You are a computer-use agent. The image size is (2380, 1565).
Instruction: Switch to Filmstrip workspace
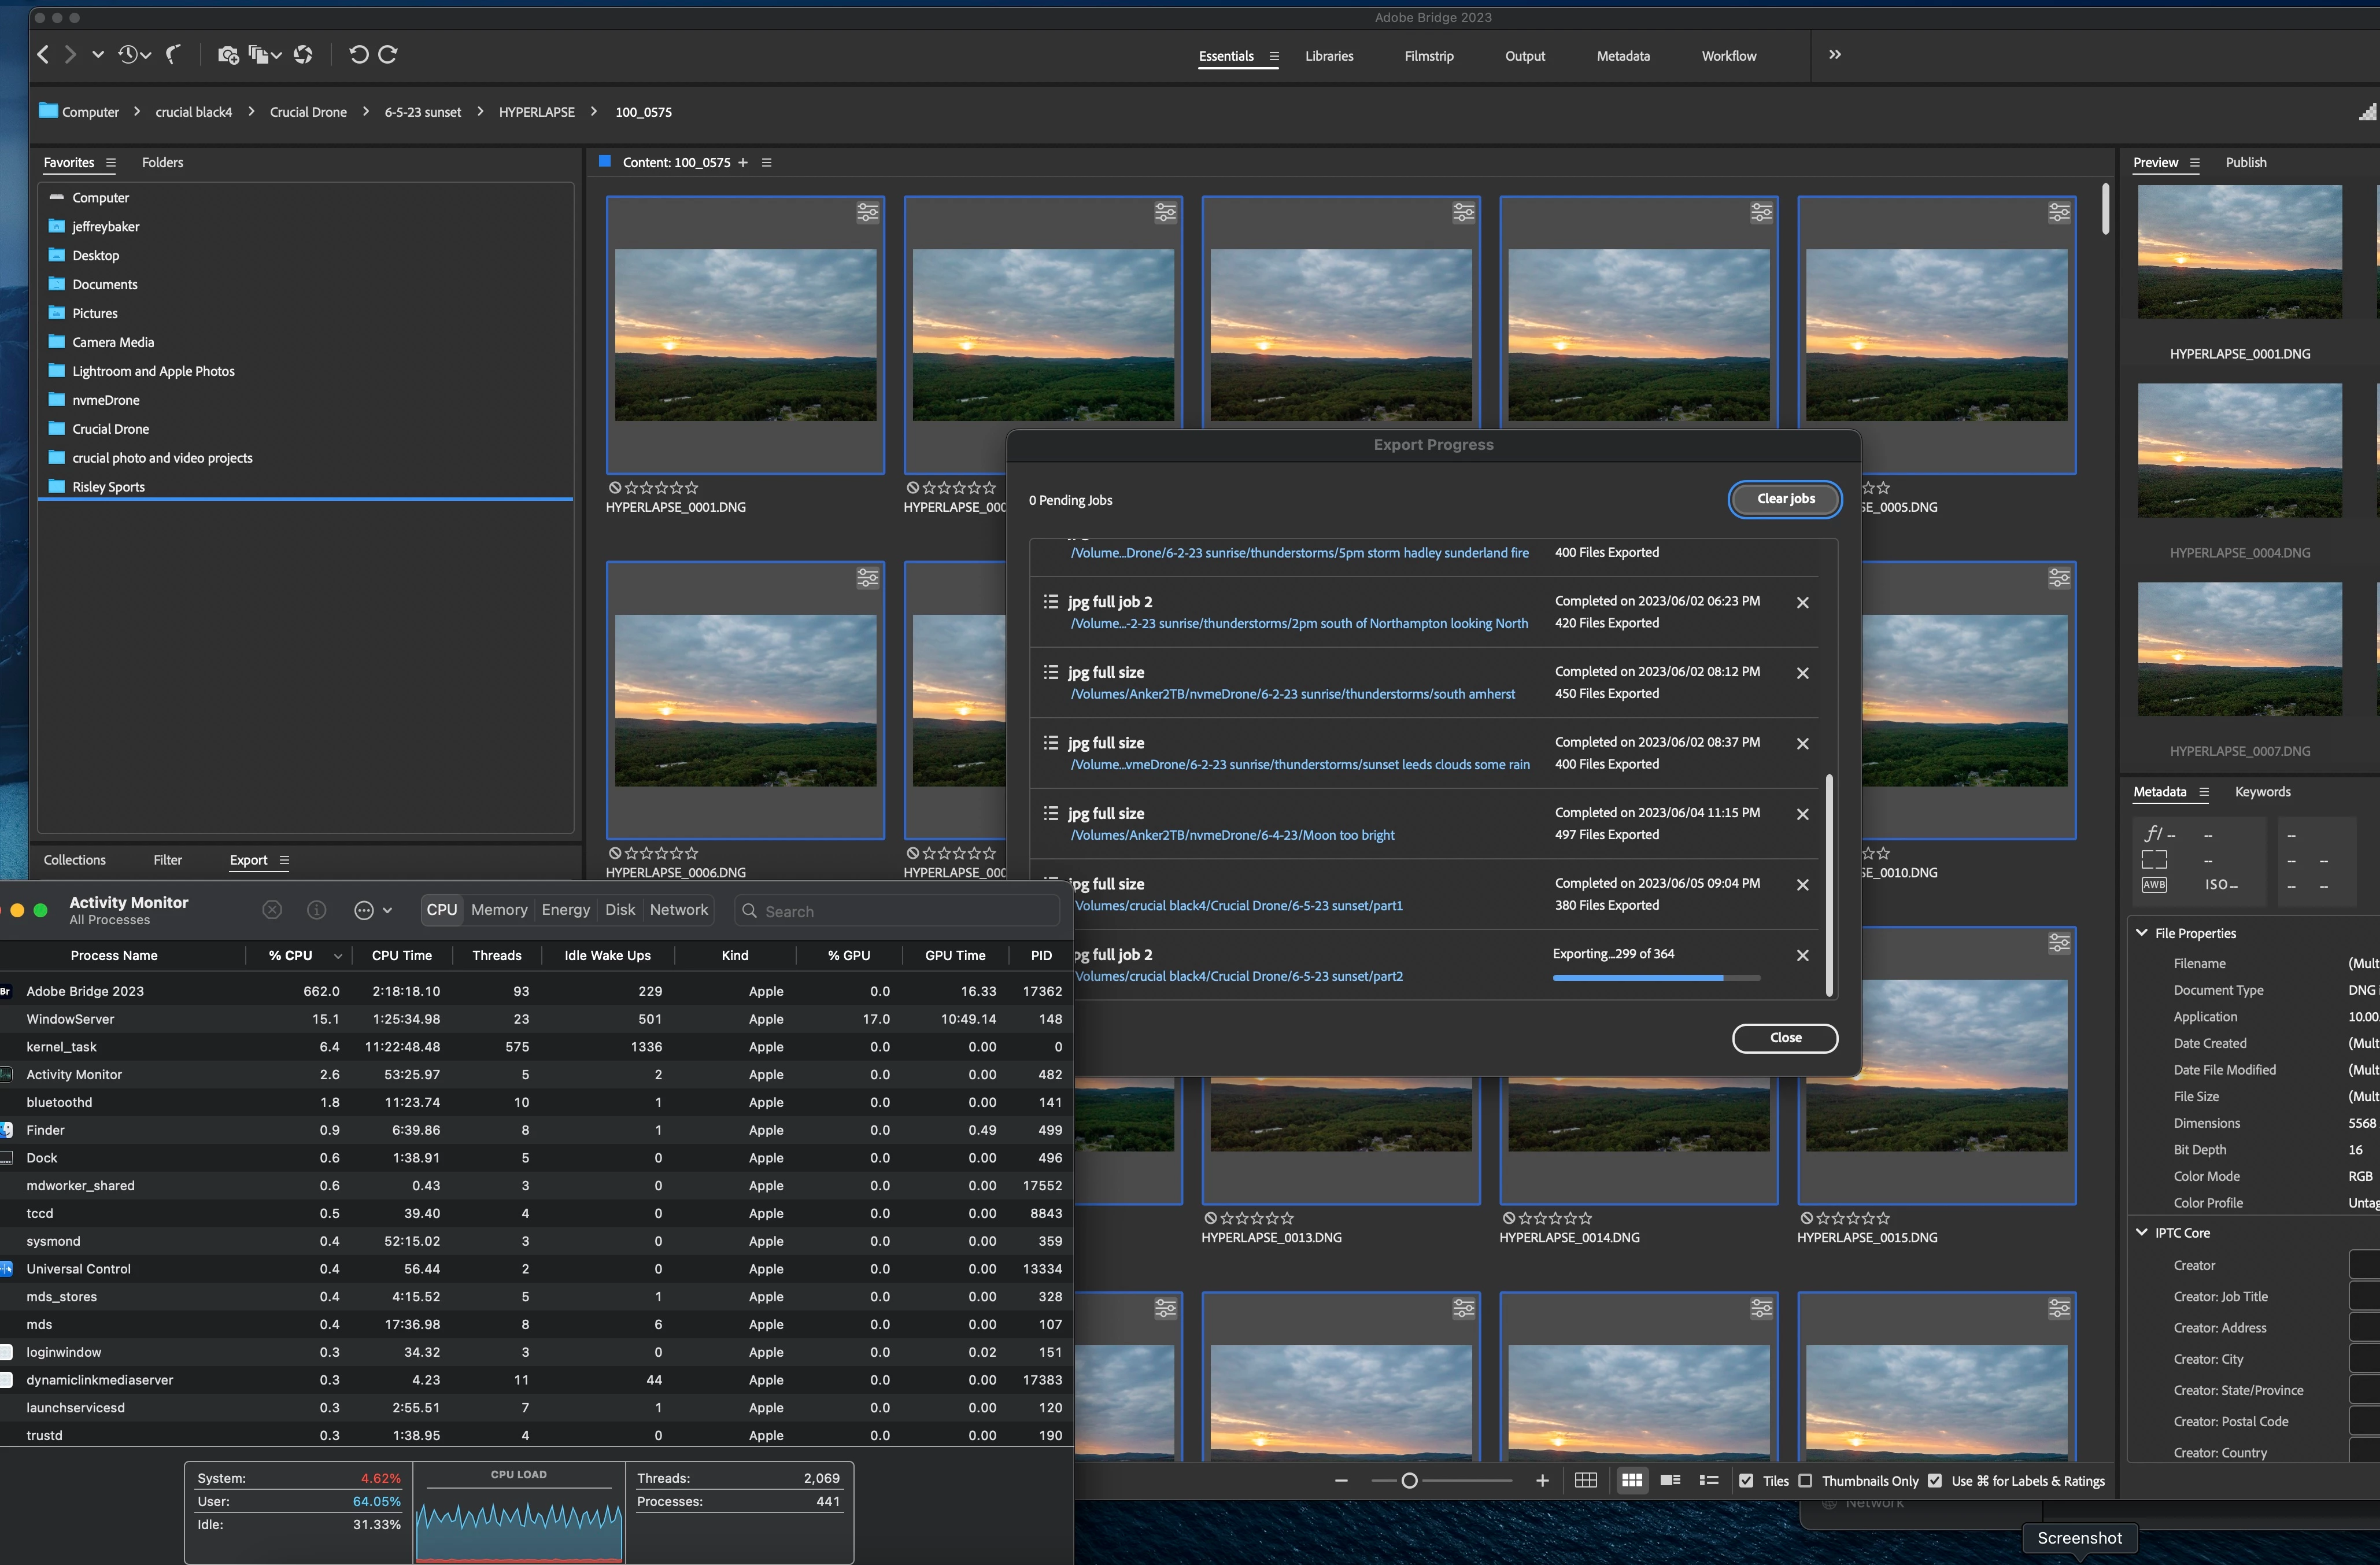(1428, 56)
